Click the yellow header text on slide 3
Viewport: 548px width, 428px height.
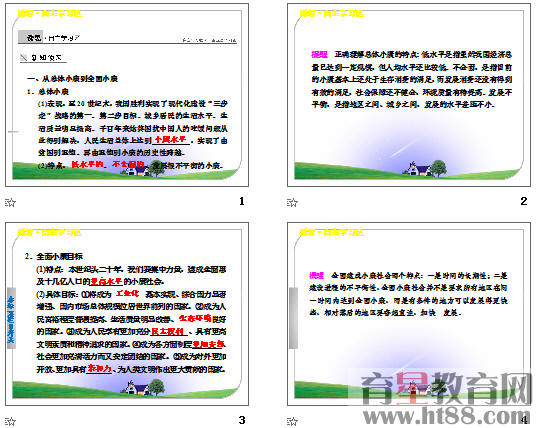point(50,232)
